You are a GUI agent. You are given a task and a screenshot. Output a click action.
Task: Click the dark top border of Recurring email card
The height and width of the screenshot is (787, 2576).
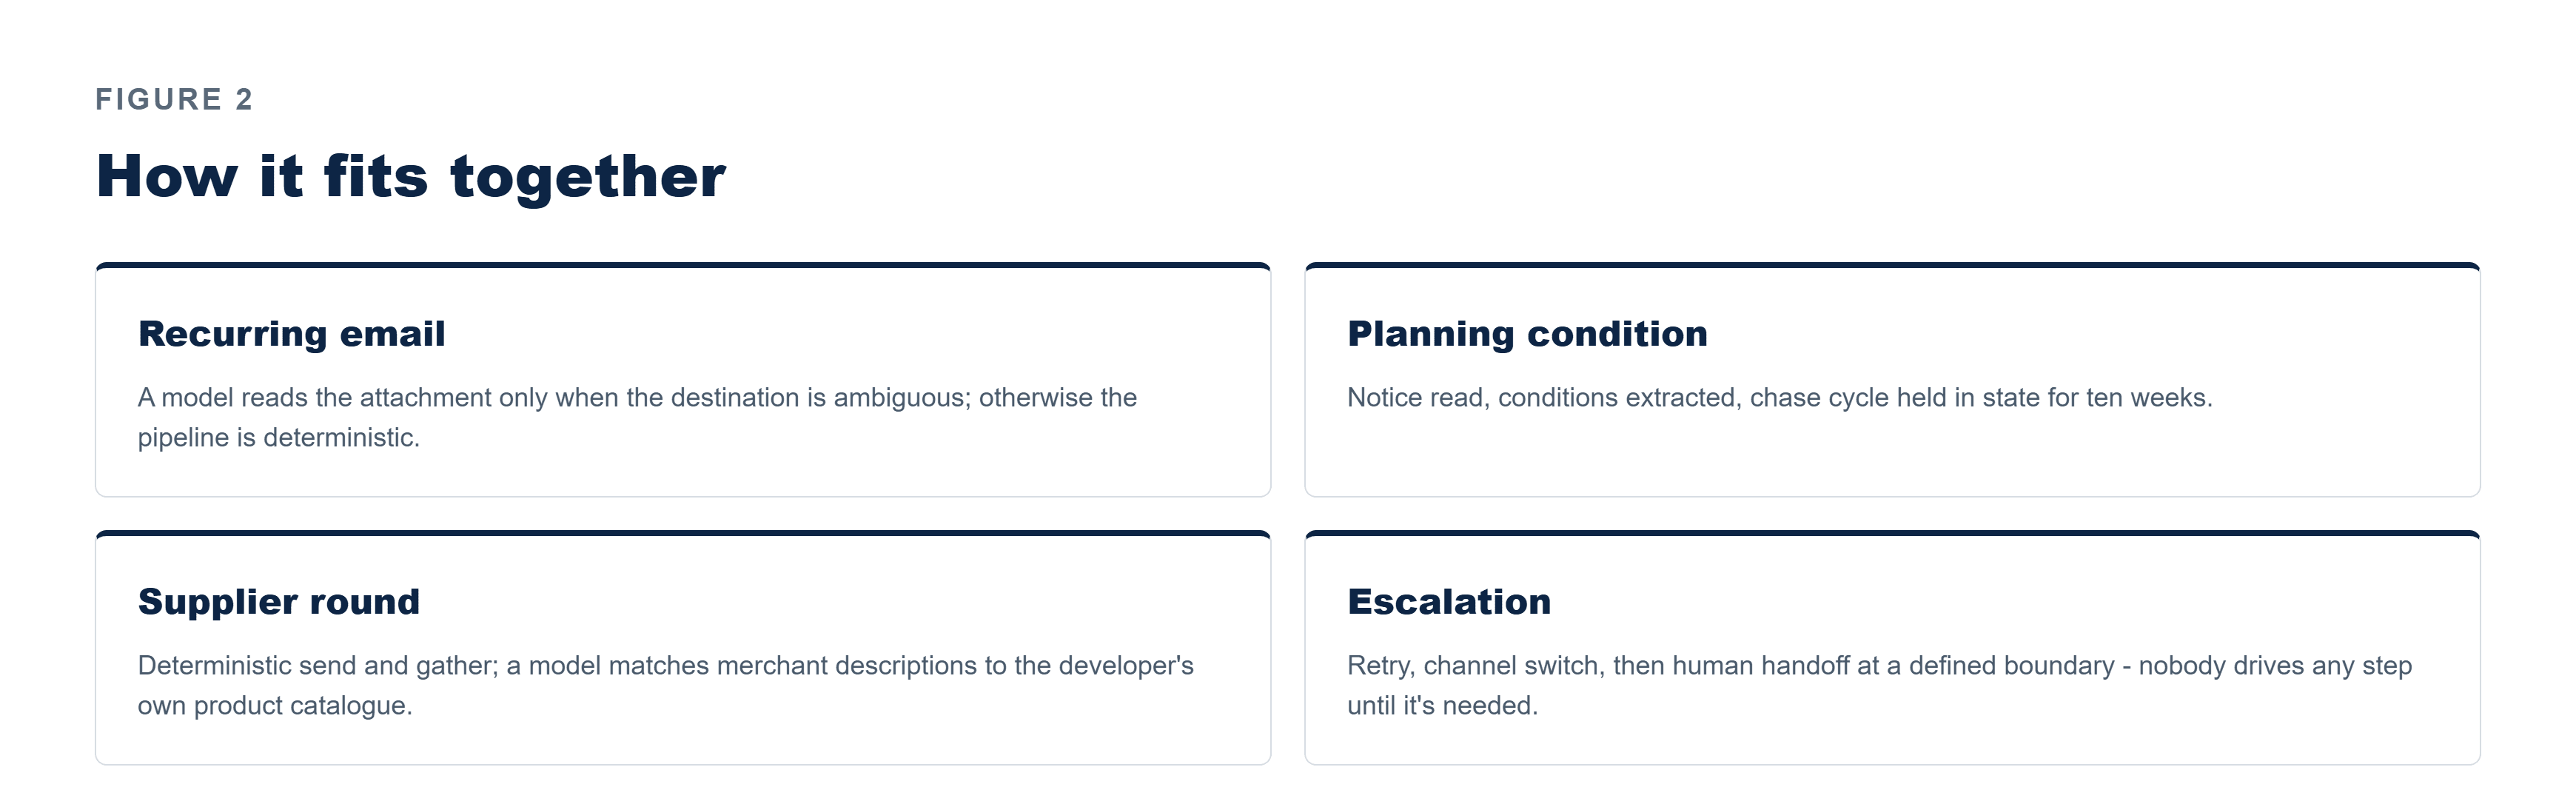(683, 266)
